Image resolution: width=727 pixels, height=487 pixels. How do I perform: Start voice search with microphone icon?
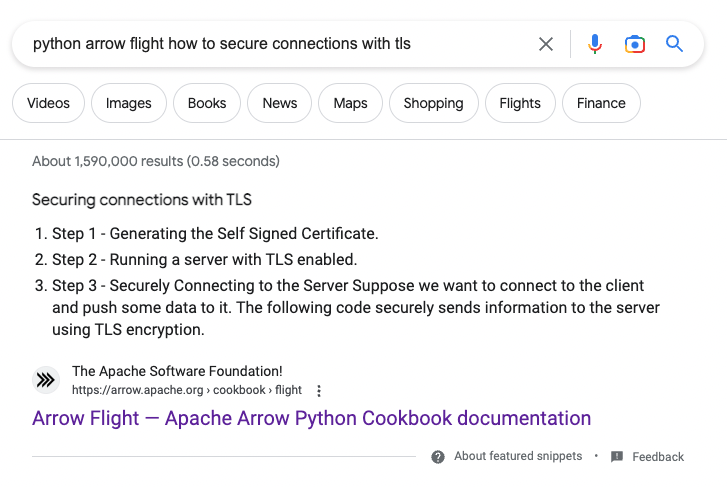[x=595, y=44]
